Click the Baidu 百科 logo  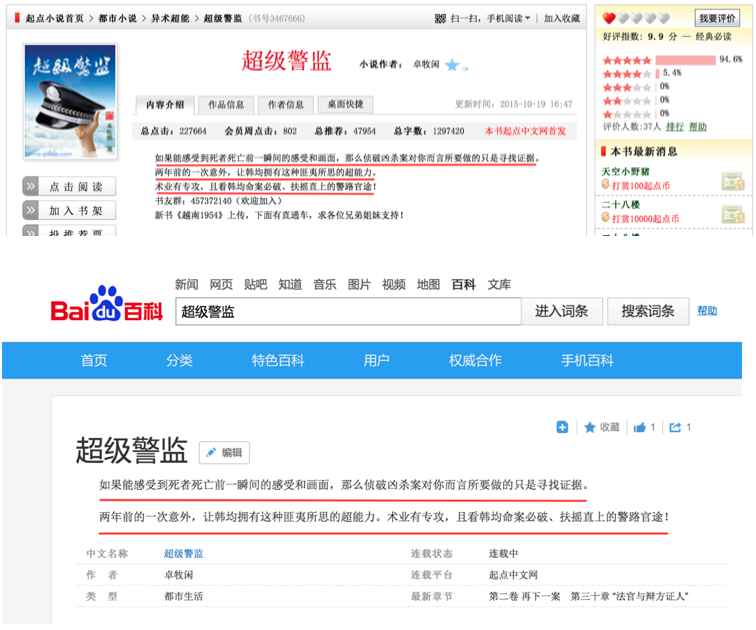(x=107, y=305)
